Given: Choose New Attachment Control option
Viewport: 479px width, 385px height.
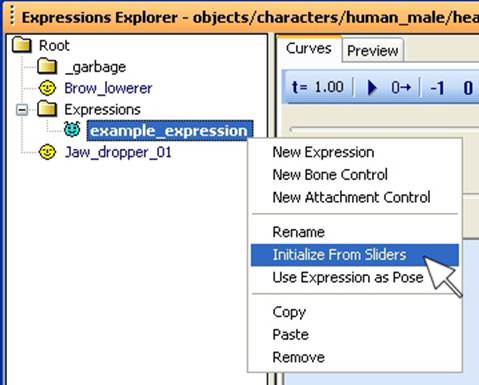Looking at the screenshot, I should point(351,197).
